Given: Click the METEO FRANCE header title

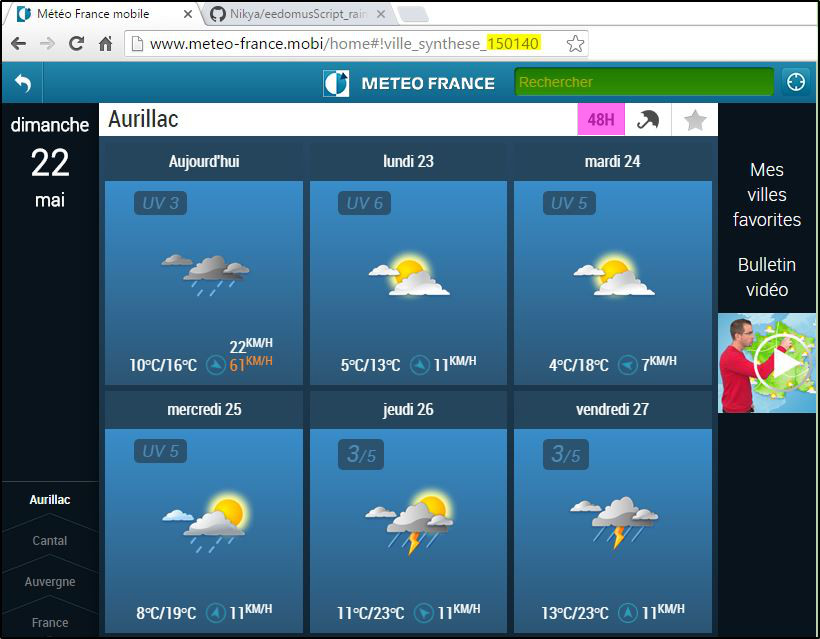Looking at the screenshot, I should (x=428, y=83).
